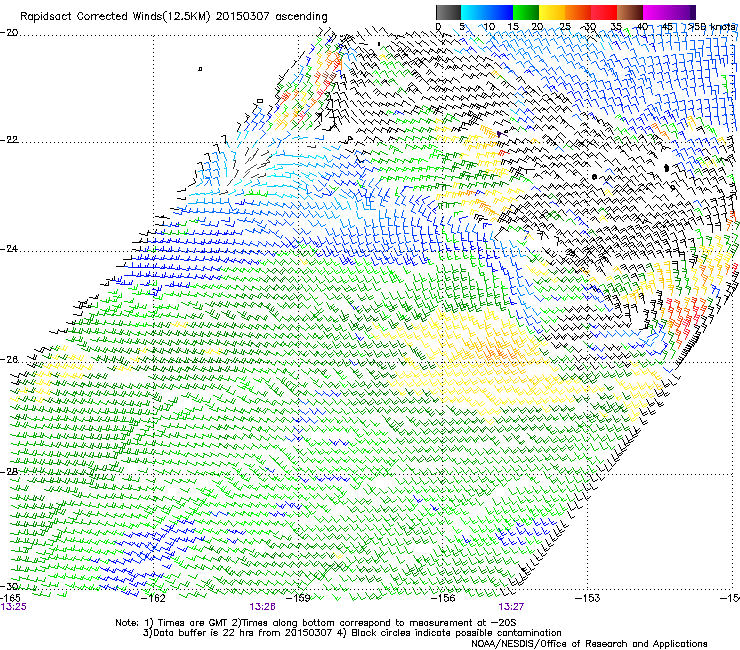
Task: Click the latitude label -22
Action: [x=9, y=140]
